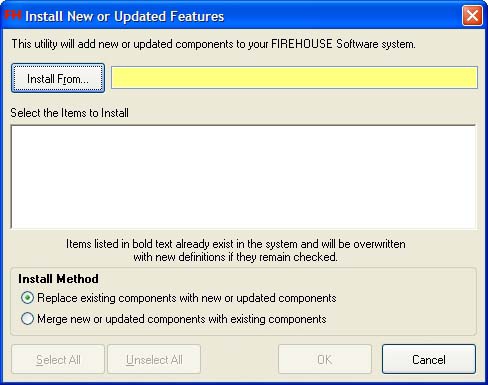488x385 pixels.
Task: Click the FH FIREHOUSE icon in title bar
Action: [x=13, y=15]
